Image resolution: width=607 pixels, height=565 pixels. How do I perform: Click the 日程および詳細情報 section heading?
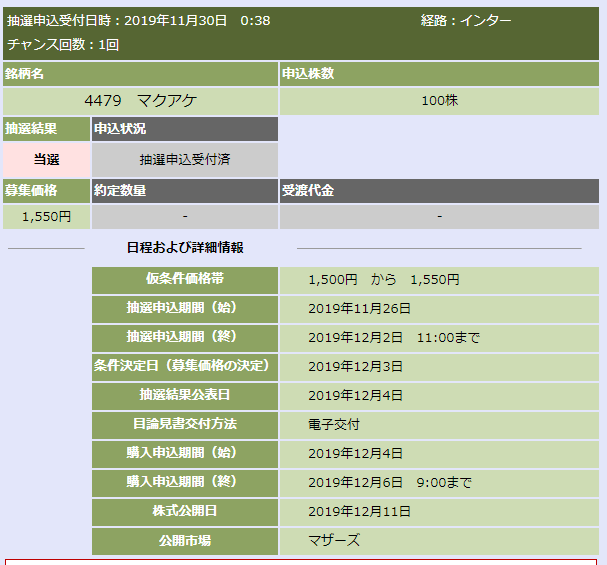point(185,248)
